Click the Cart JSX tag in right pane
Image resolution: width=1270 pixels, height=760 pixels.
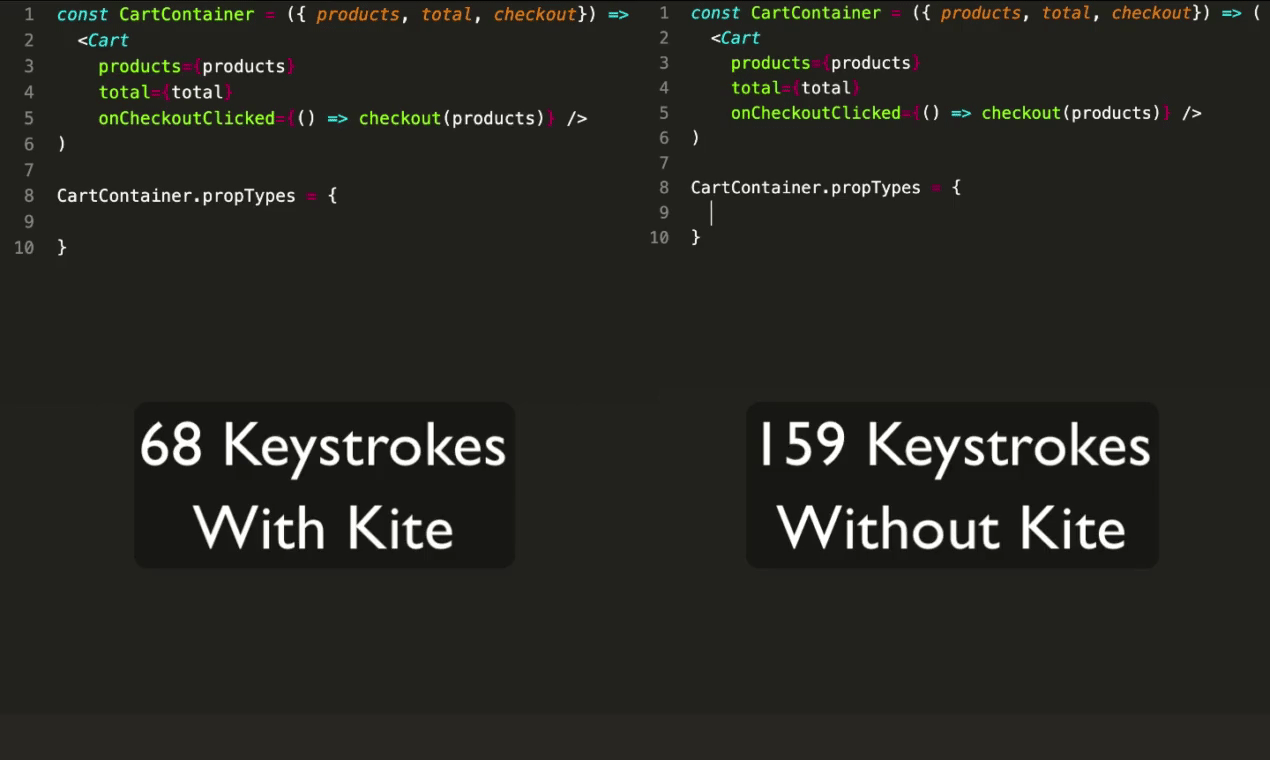point(740,38)
